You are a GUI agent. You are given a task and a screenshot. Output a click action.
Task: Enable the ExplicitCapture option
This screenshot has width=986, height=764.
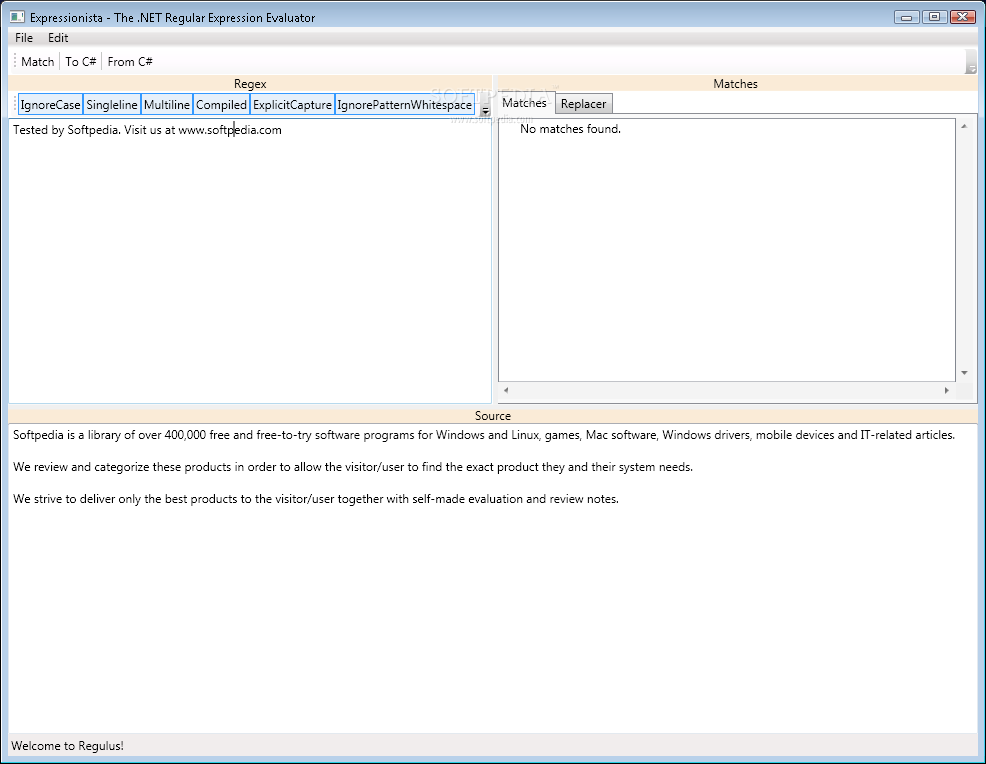tap(292, 104)
